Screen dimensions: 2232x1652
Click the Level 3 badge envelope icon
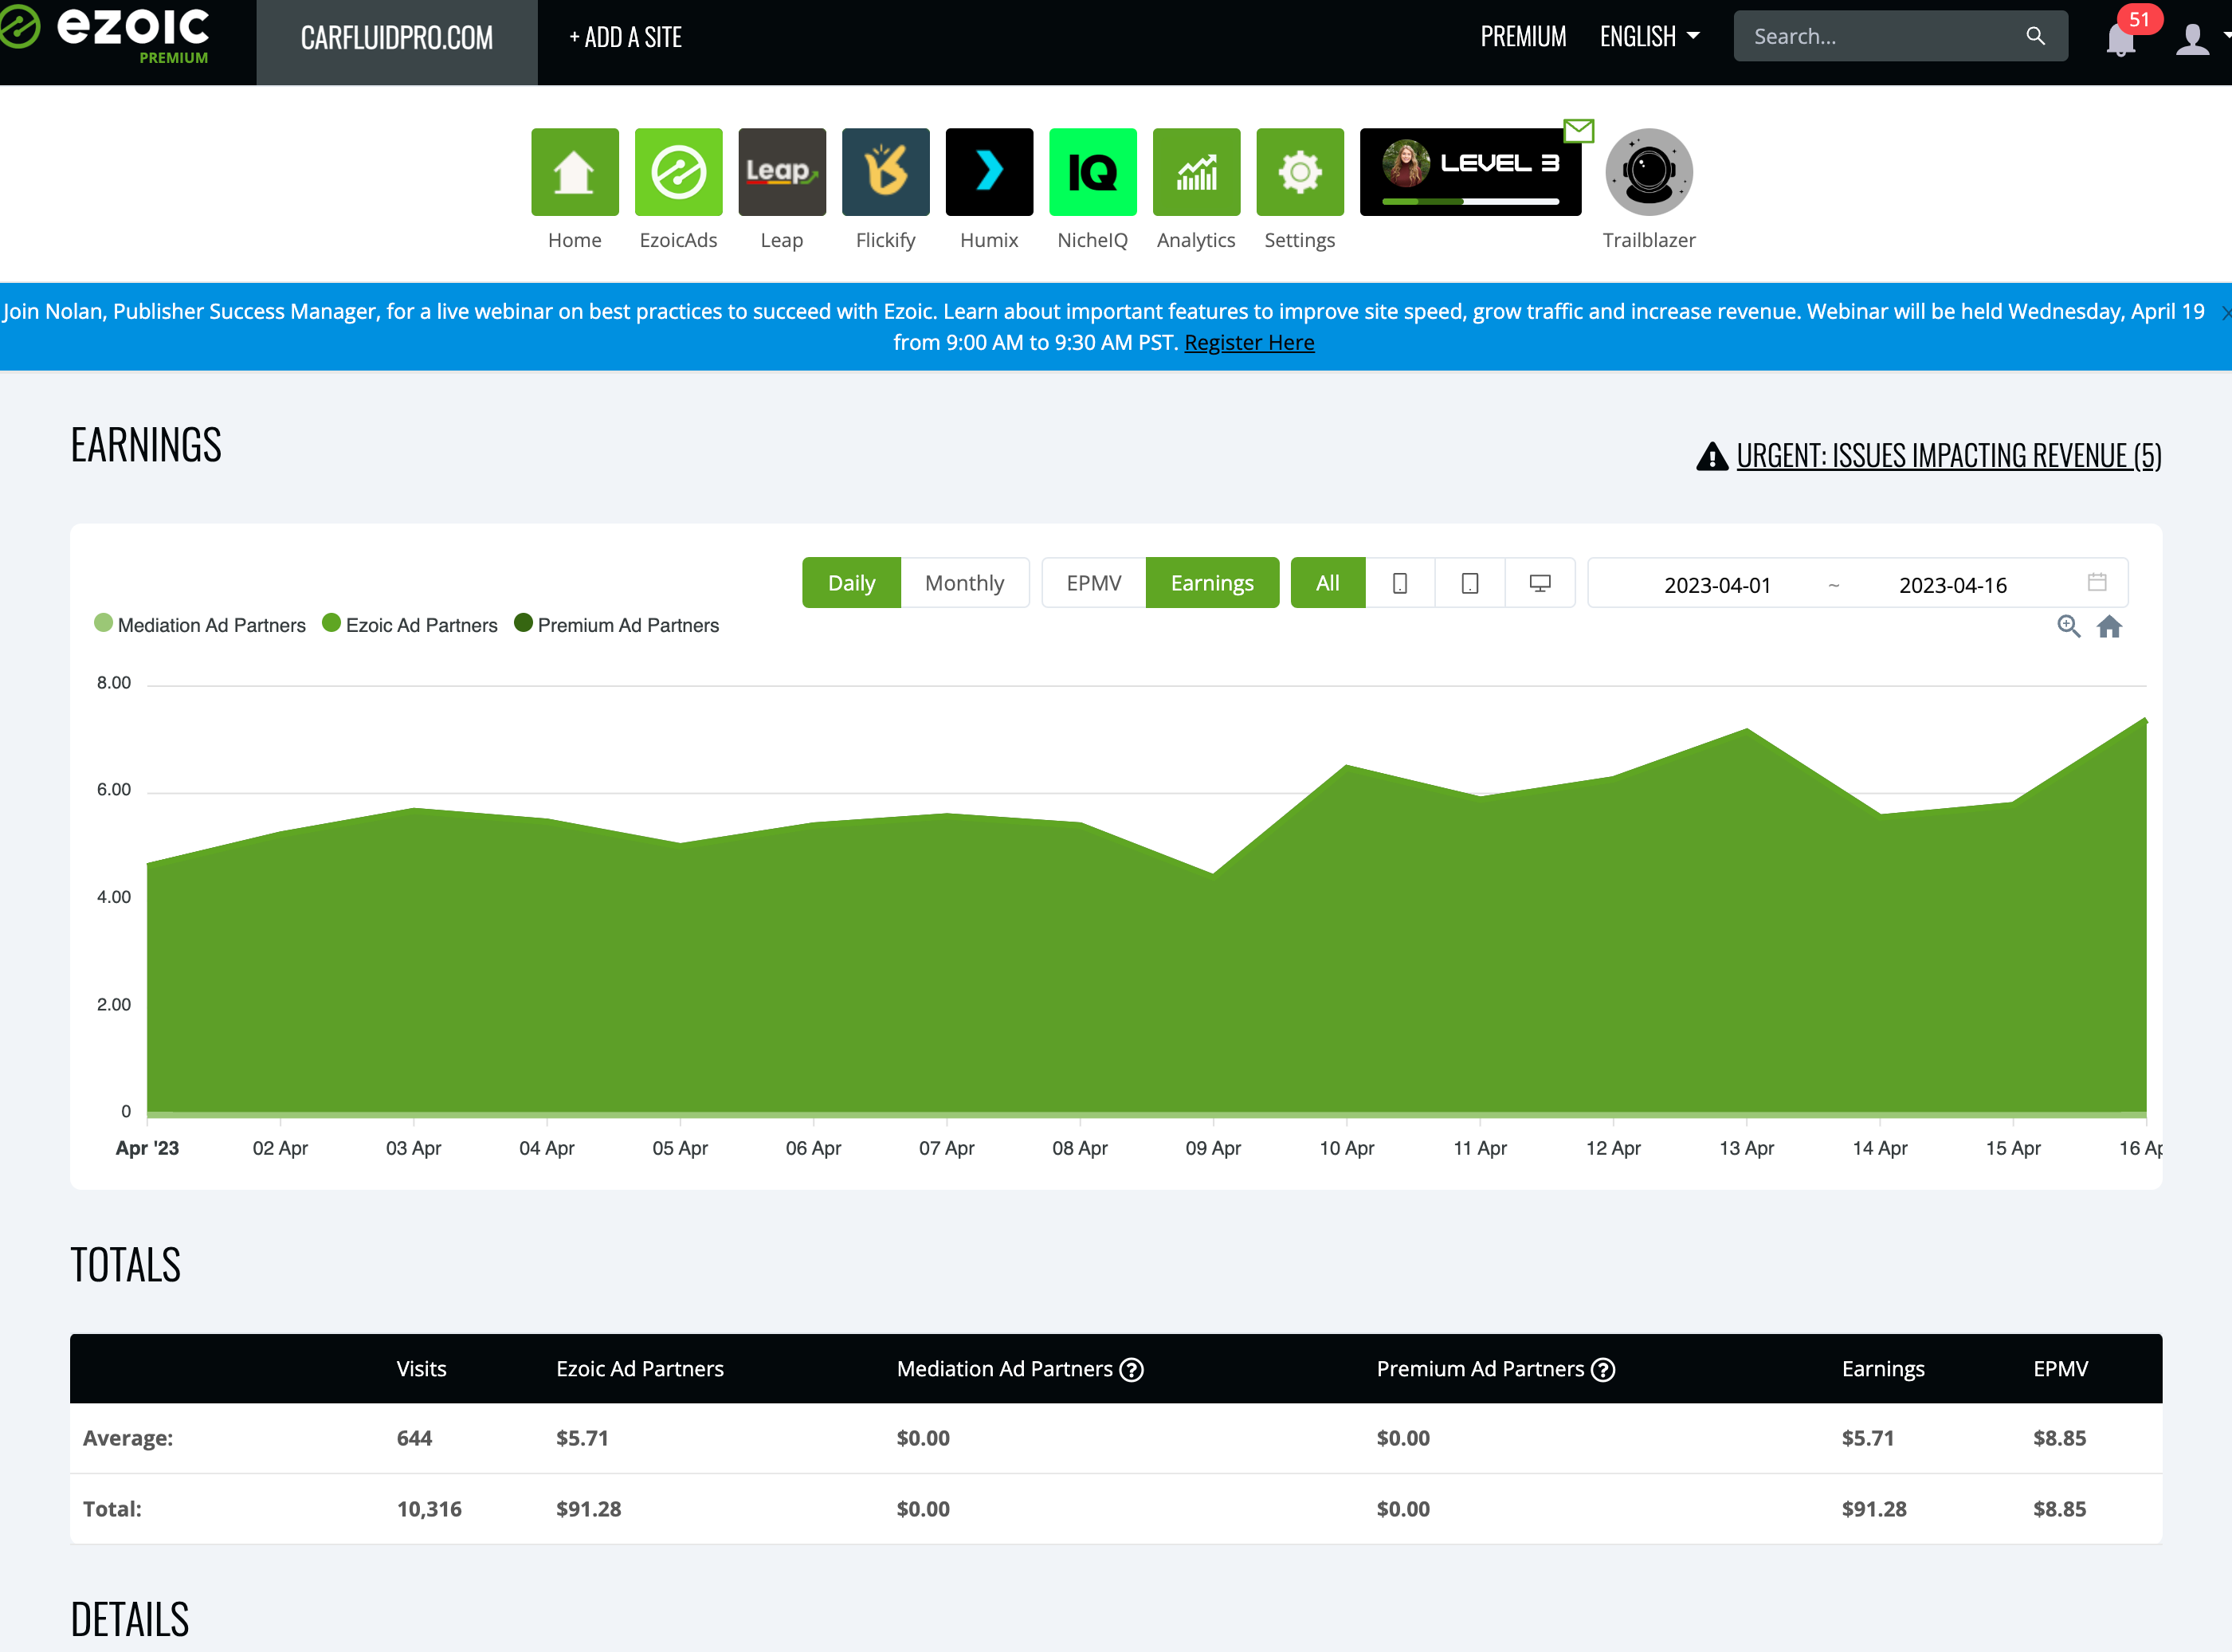(1578, 130)
